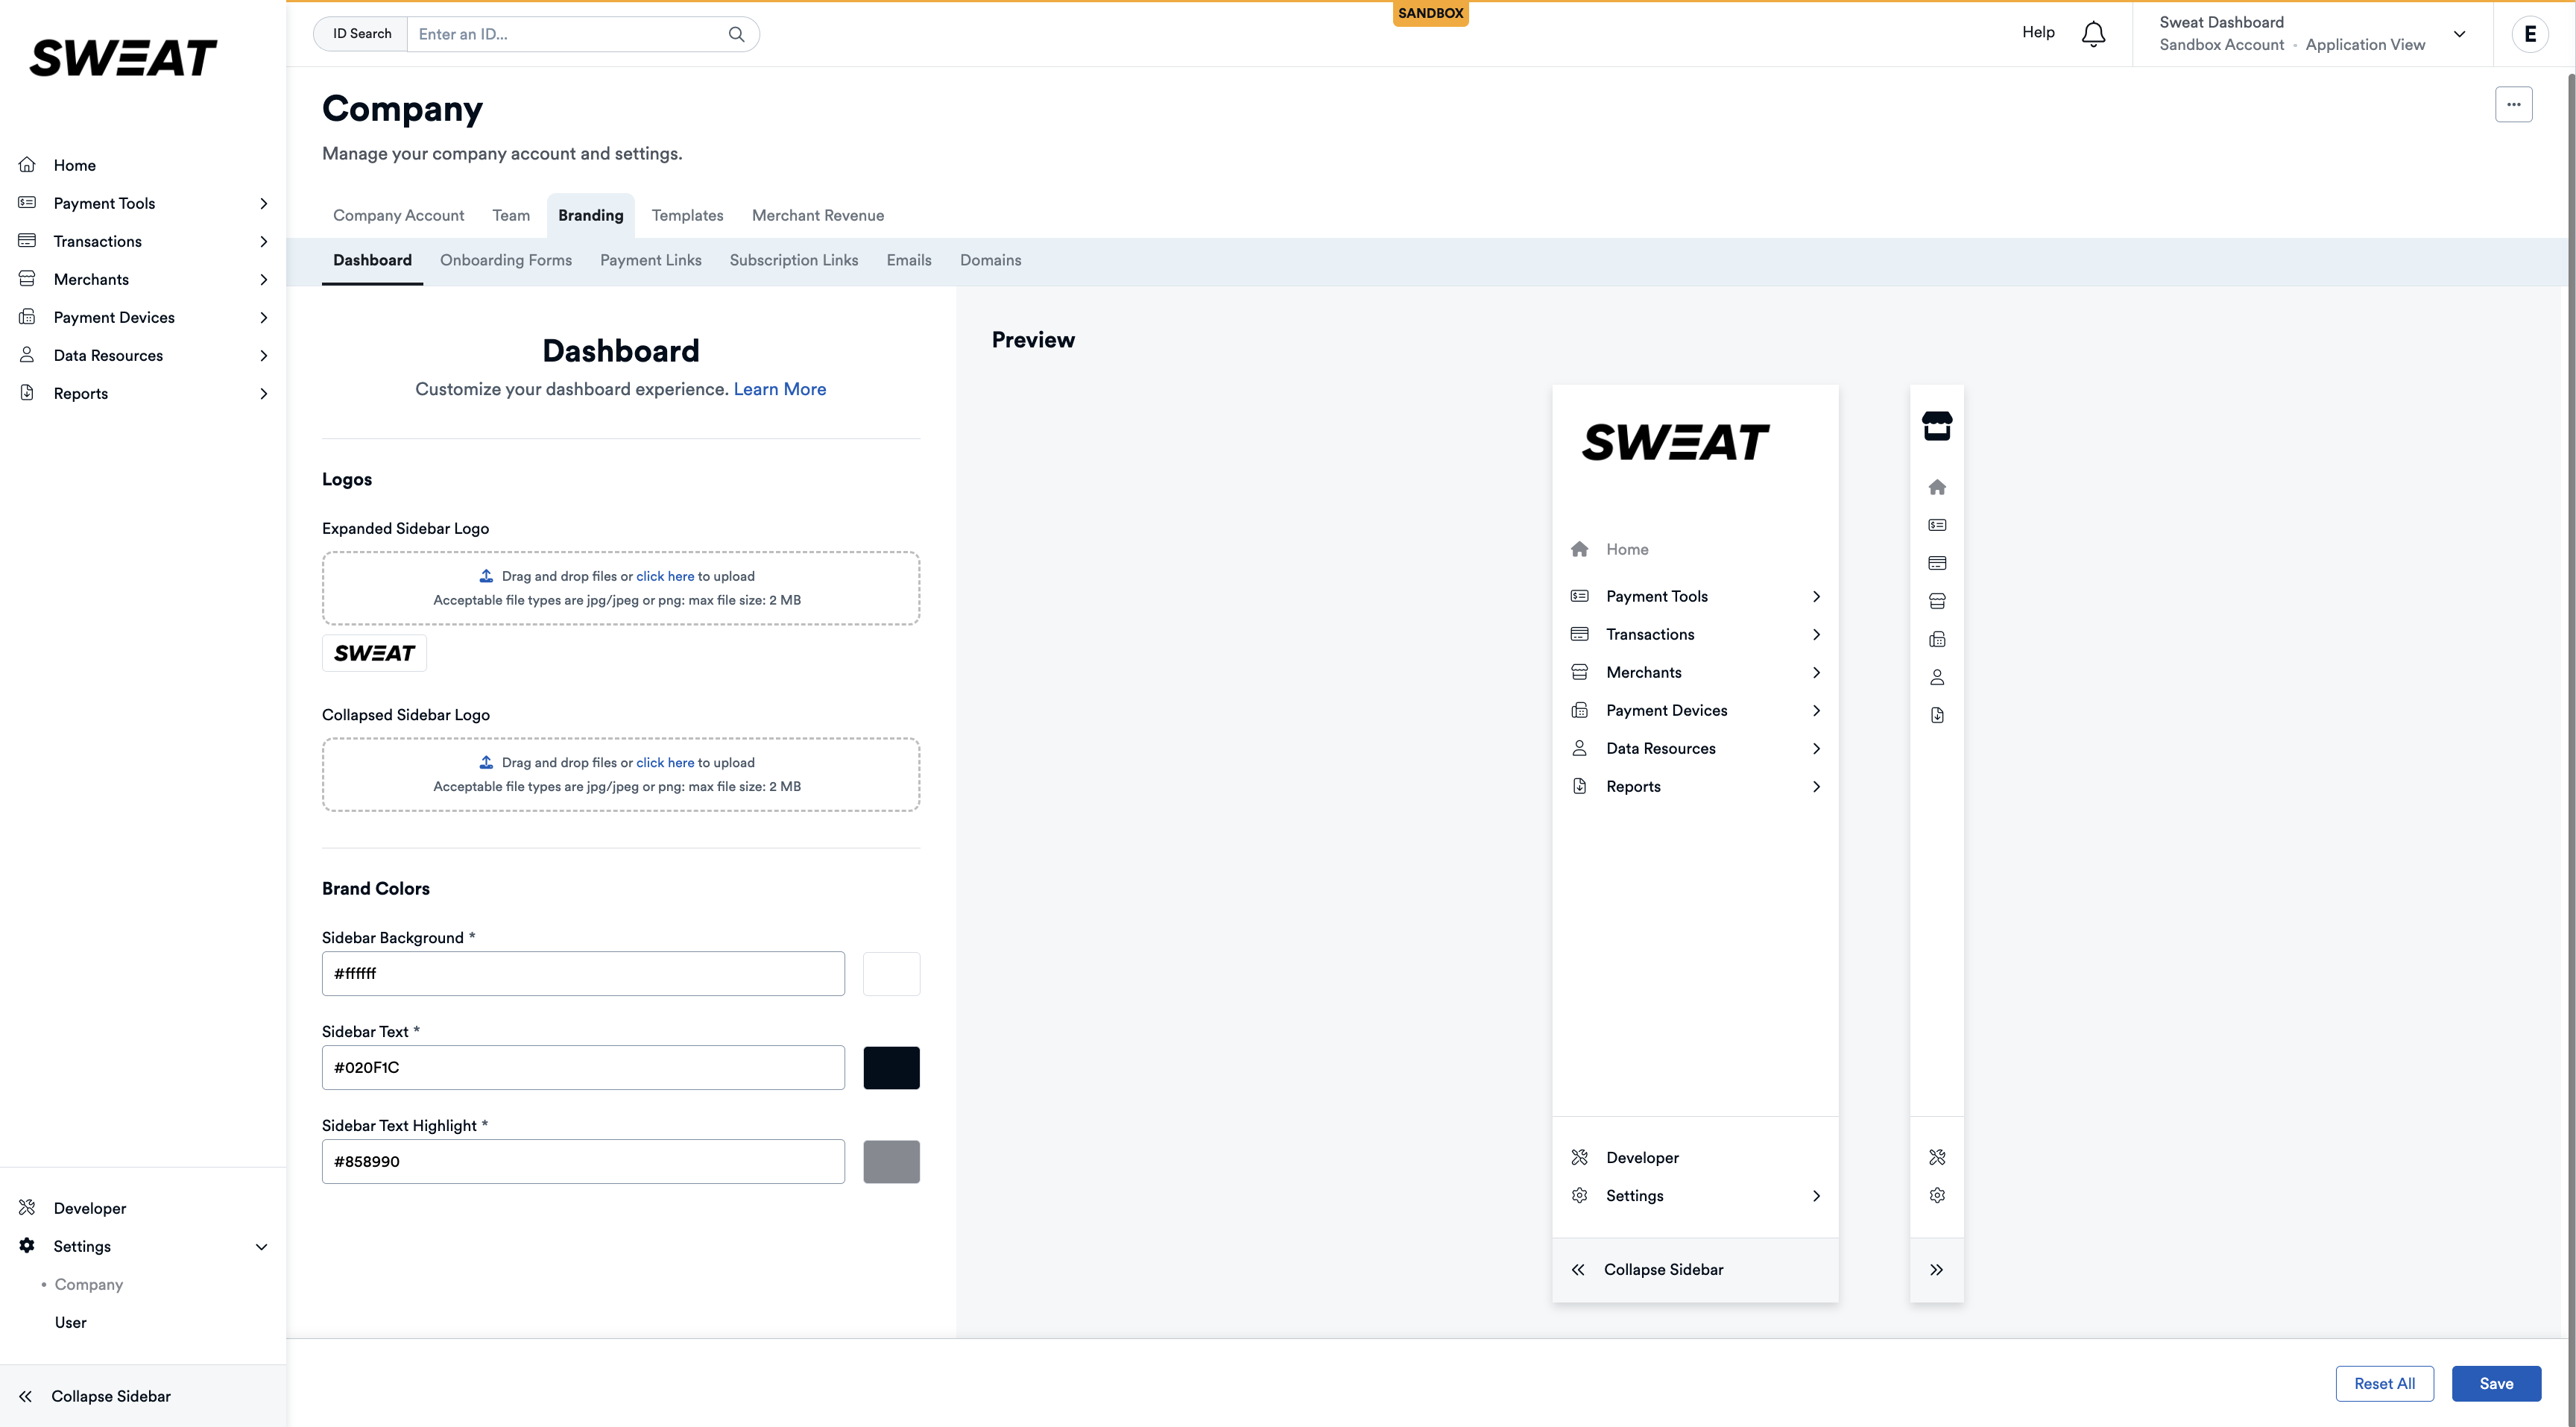Click the expand arrows in collapsed preview
Screen dimensions: 2576x1427
click(x=1936, y=1269)
